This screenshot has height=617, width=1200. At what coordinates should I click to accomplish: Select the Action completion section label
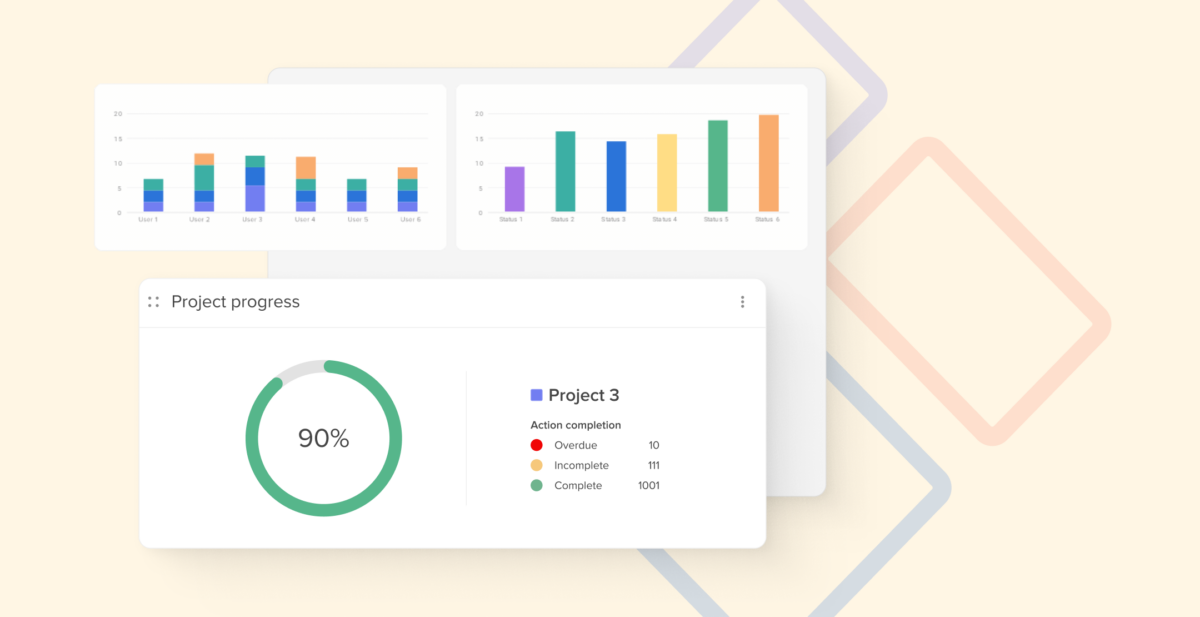(577, 424)
